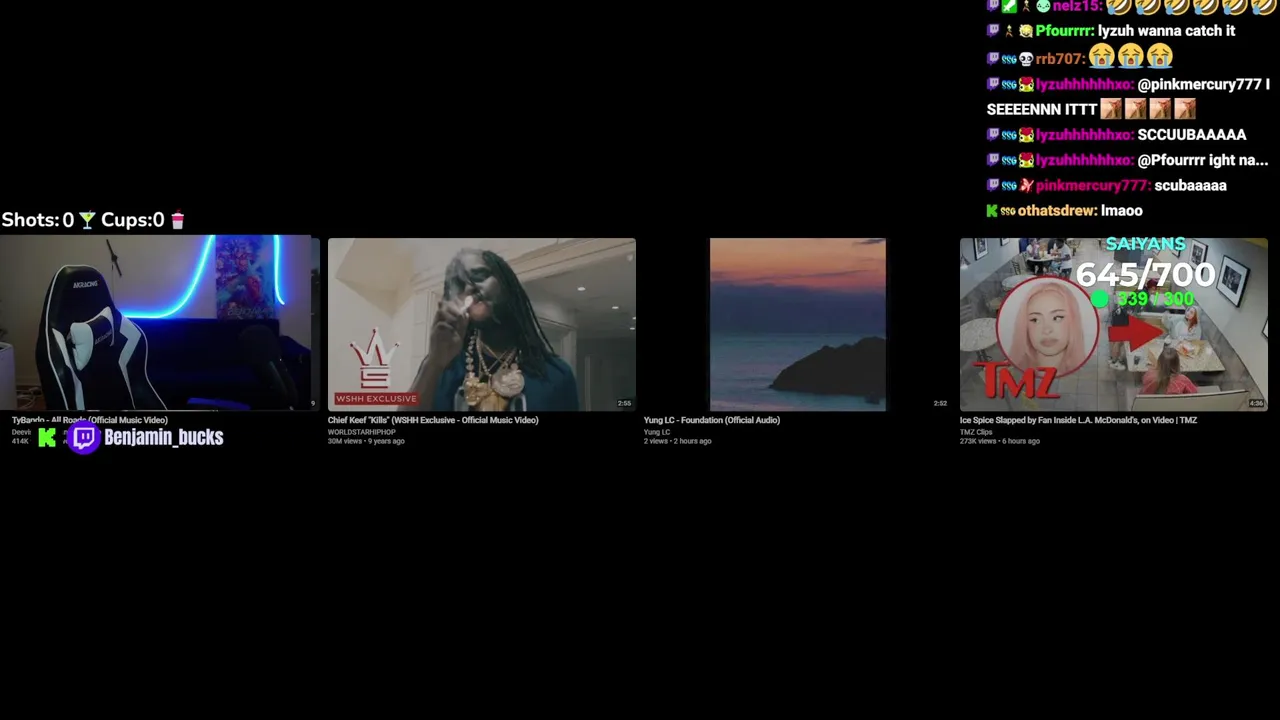This screenshot has height=720, width=1280.
Task: Click username pinkmercury777 in chat
Action: pyautogui.click(x=1091, y=185)
